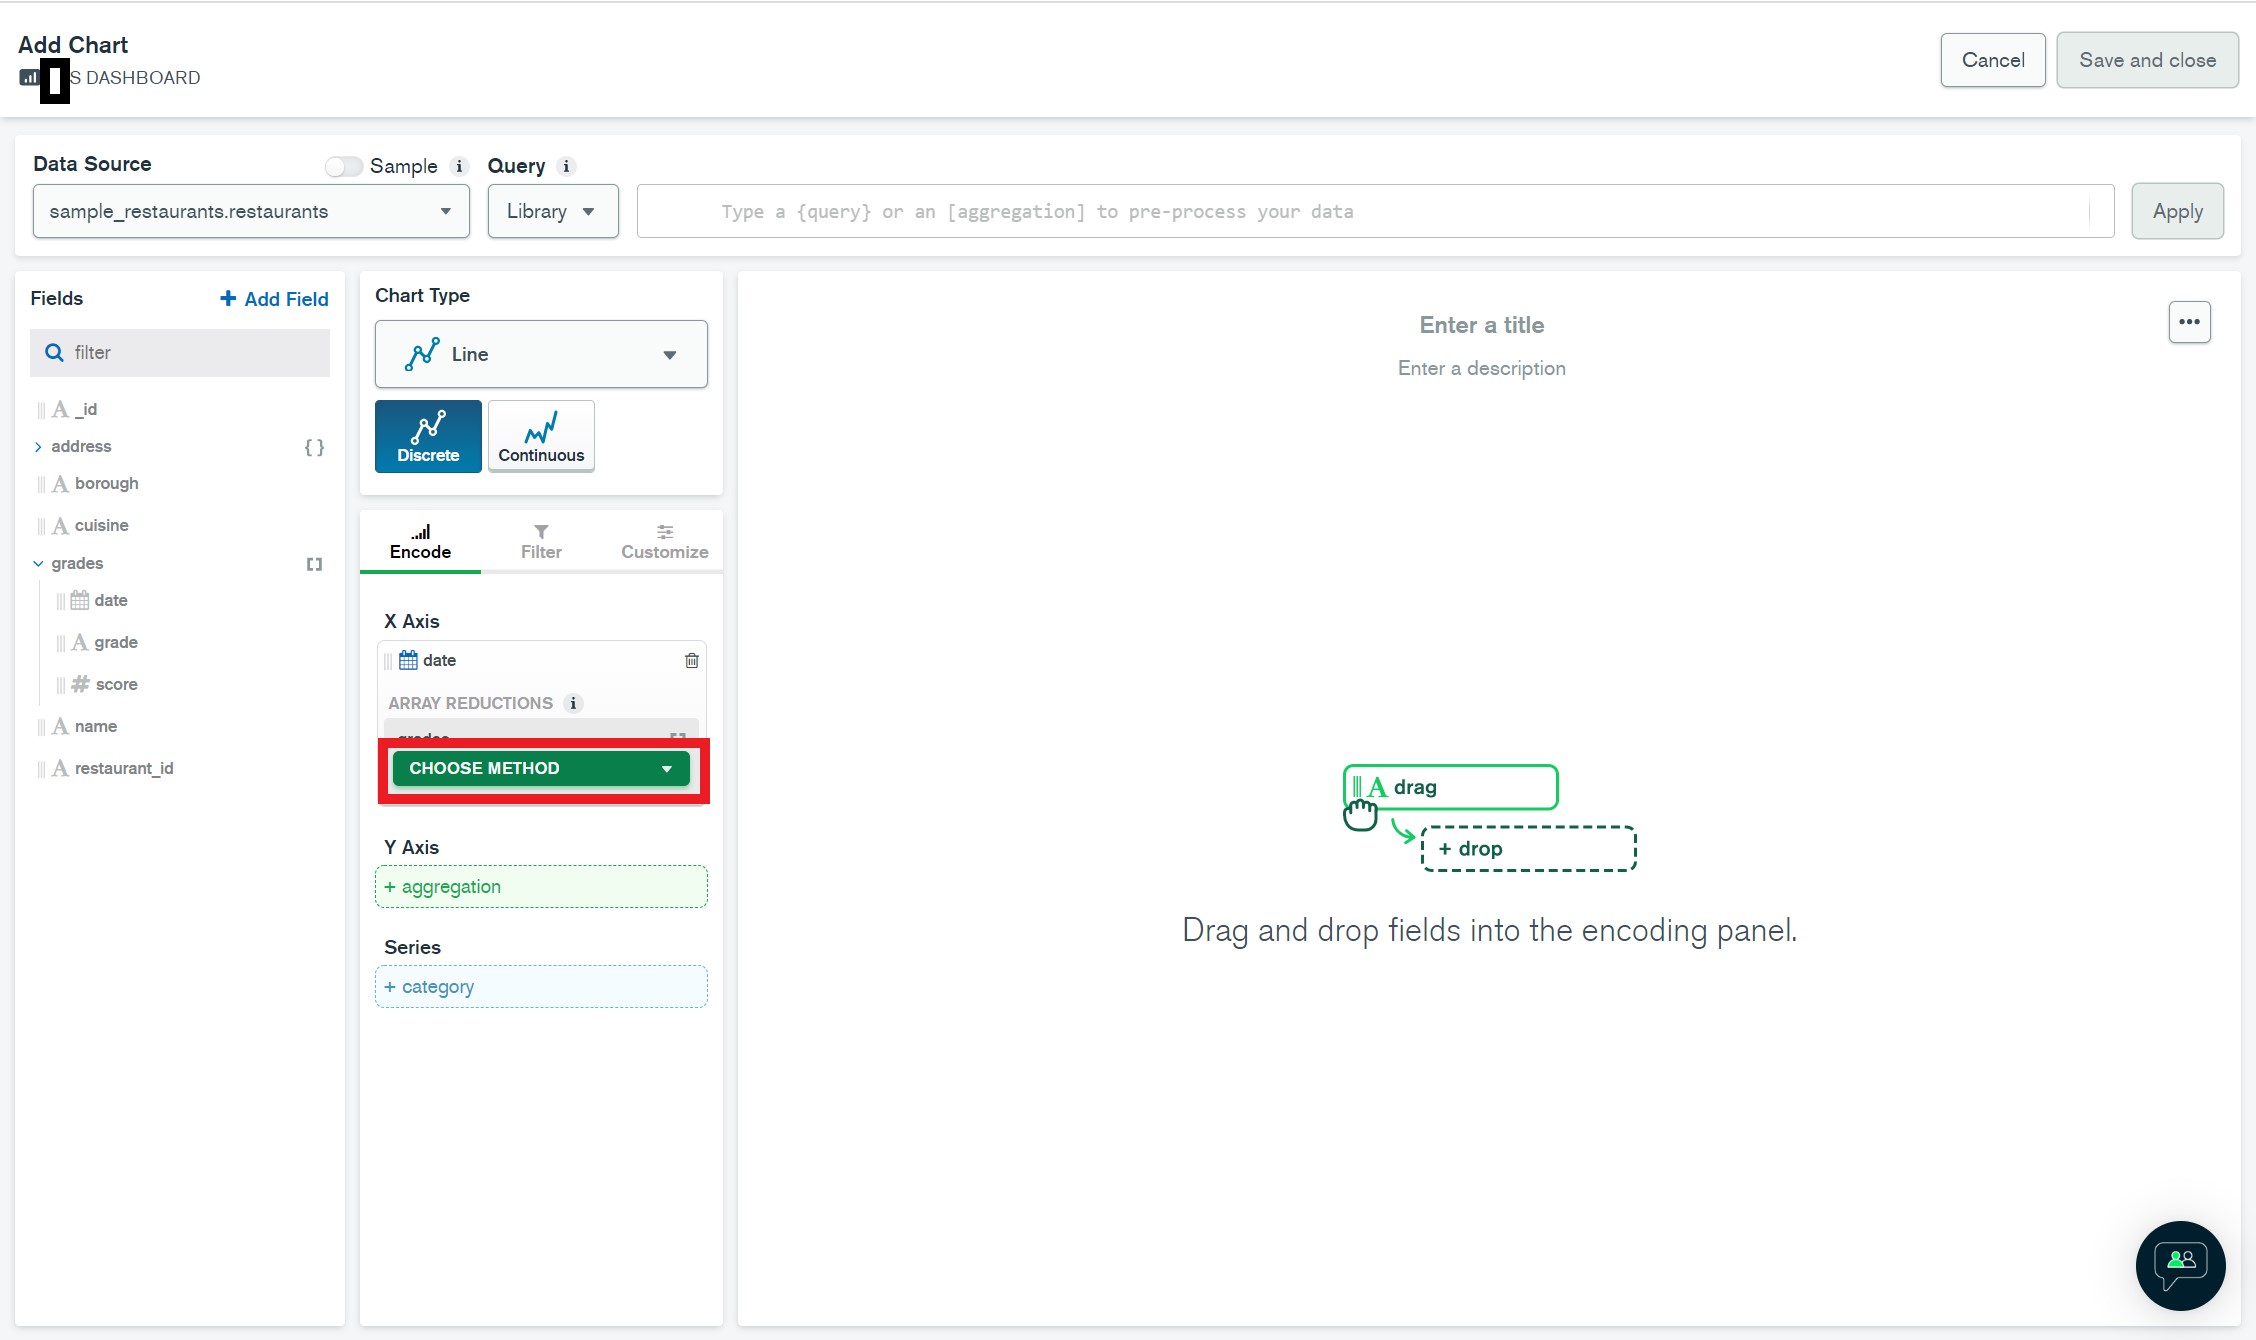Click Array Reductions info icon

(x=573, y=703)
